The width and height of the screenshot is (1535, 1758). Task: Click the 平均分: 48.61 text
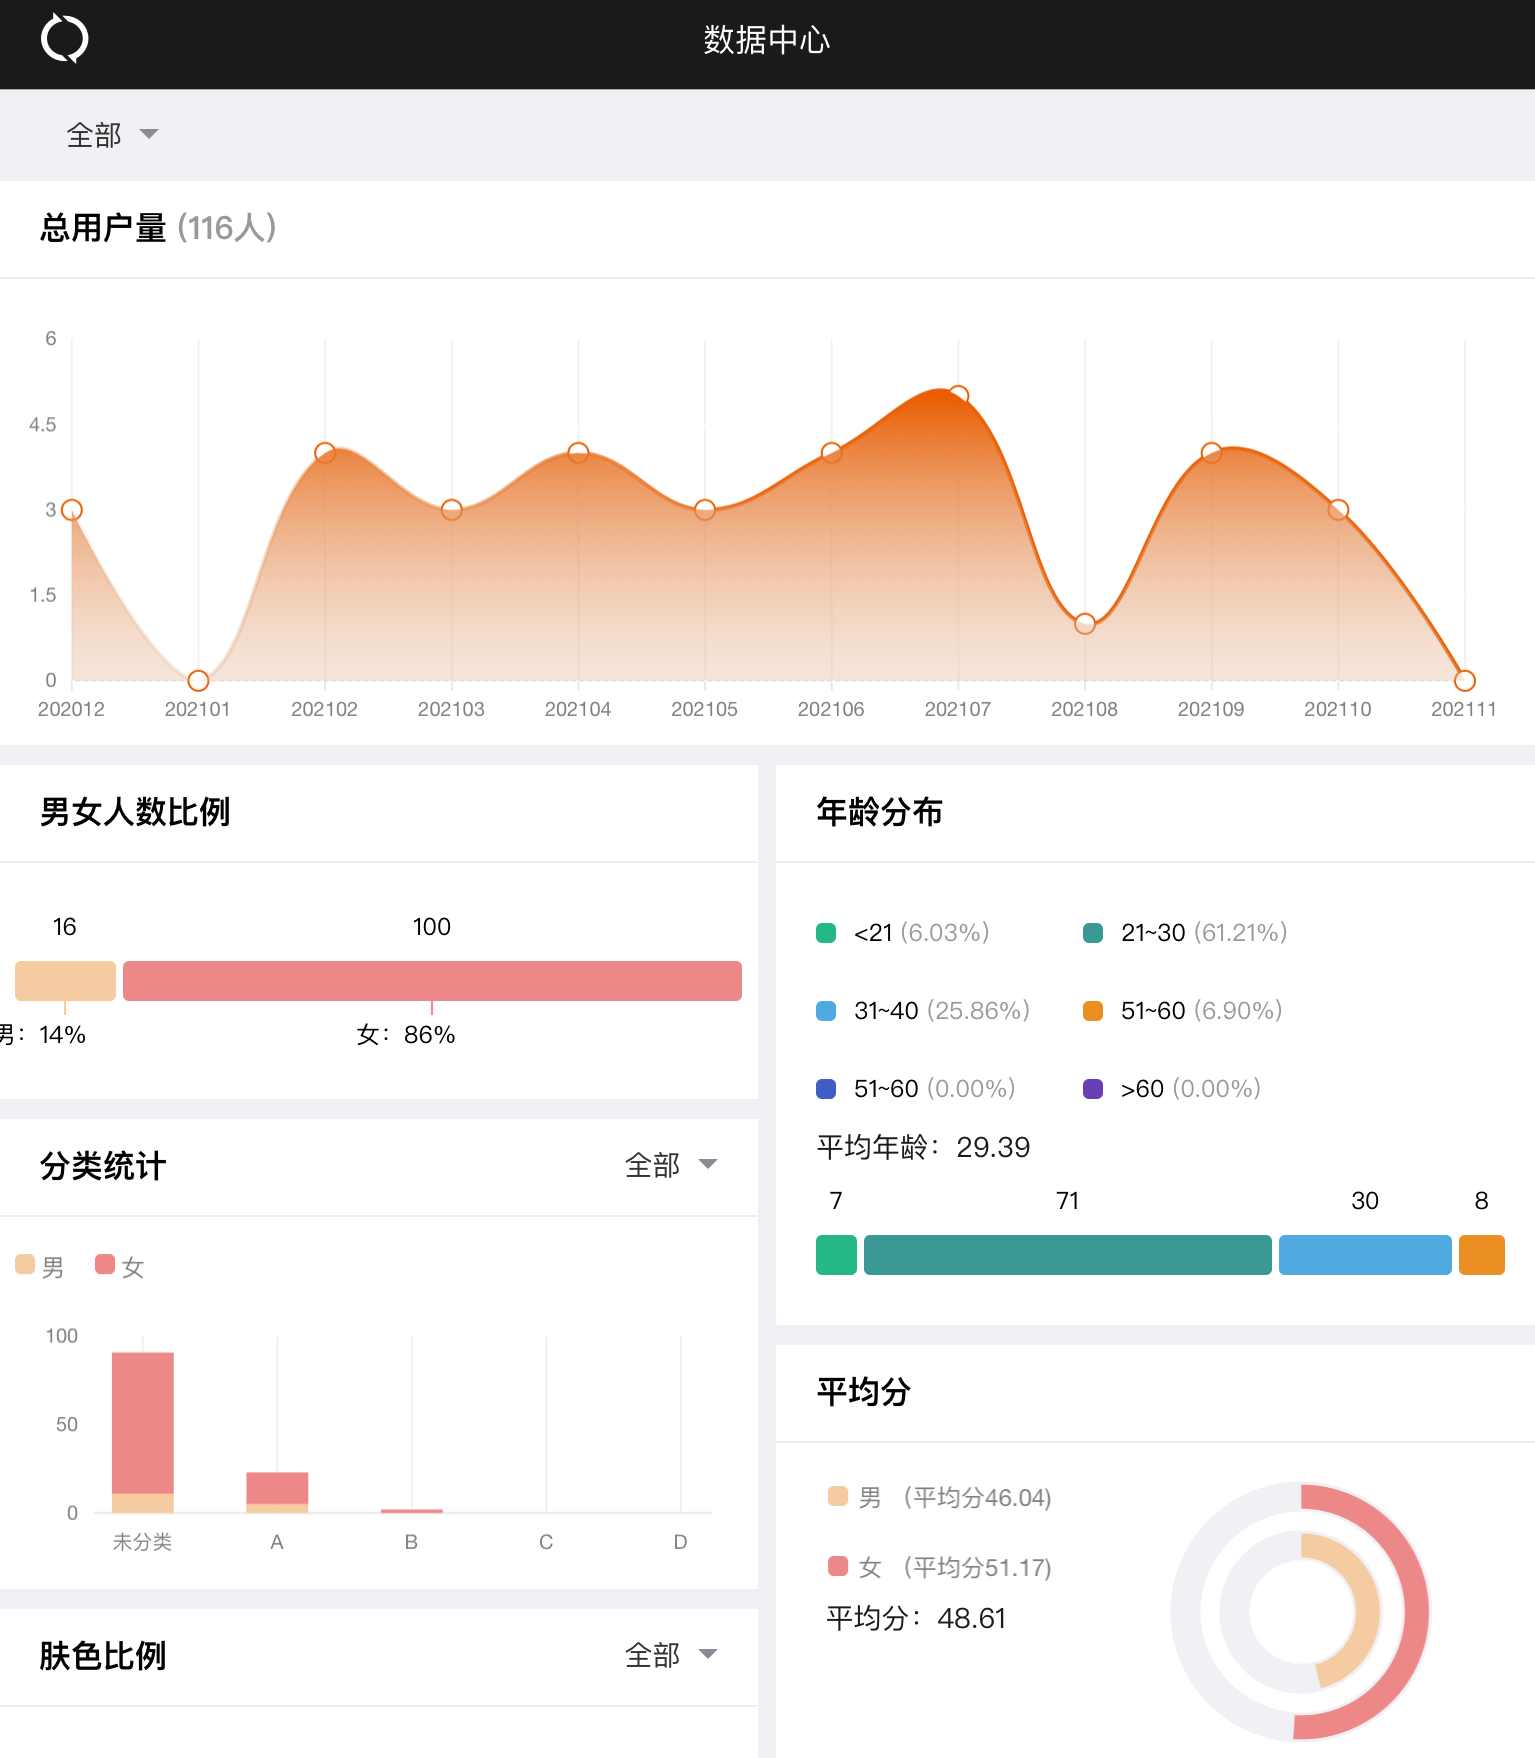(916, 1618)
